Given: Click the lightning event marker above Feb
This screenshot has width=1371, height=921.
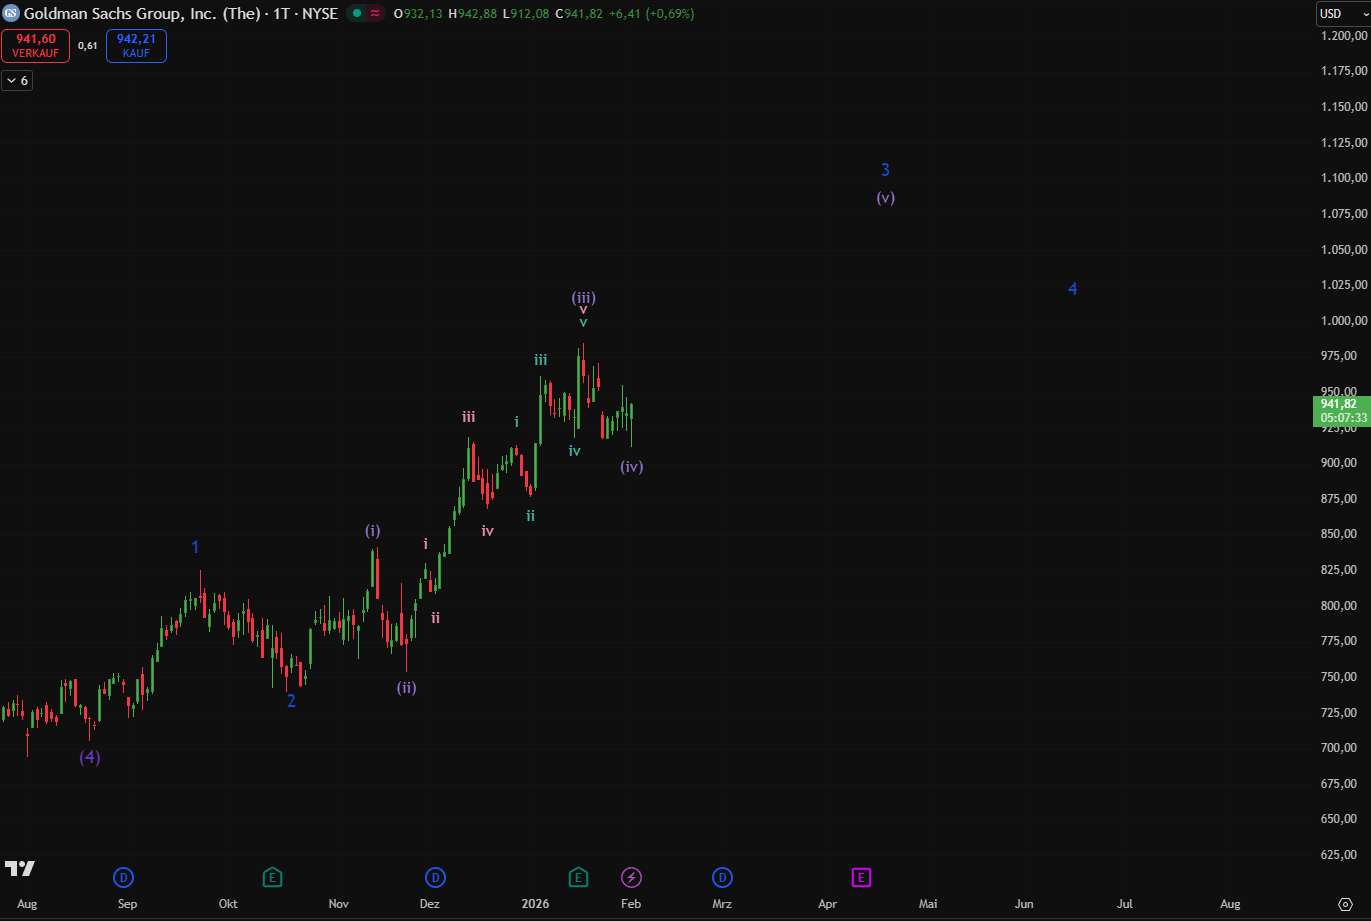Looking at the screenshot, I should (631, 878).
